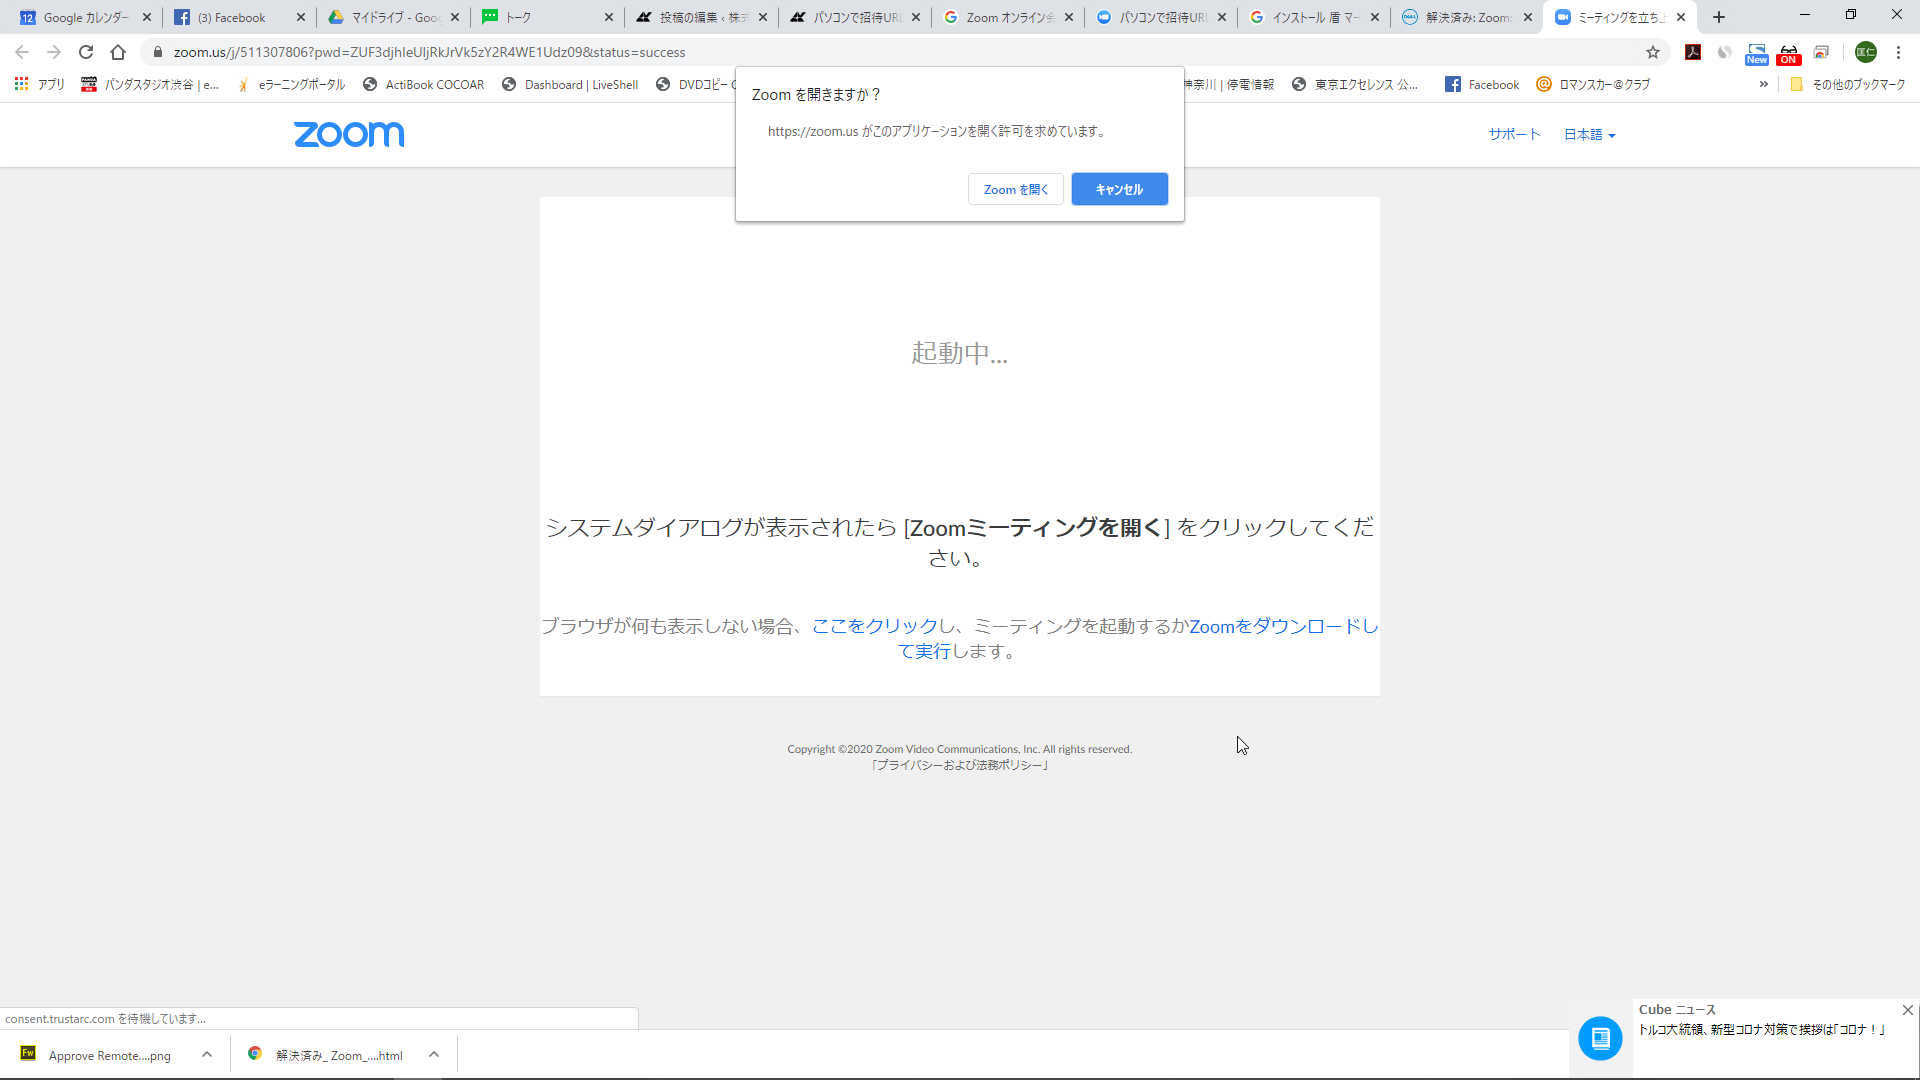Reload the page with the refresh icon

click(x=86, y=52)
